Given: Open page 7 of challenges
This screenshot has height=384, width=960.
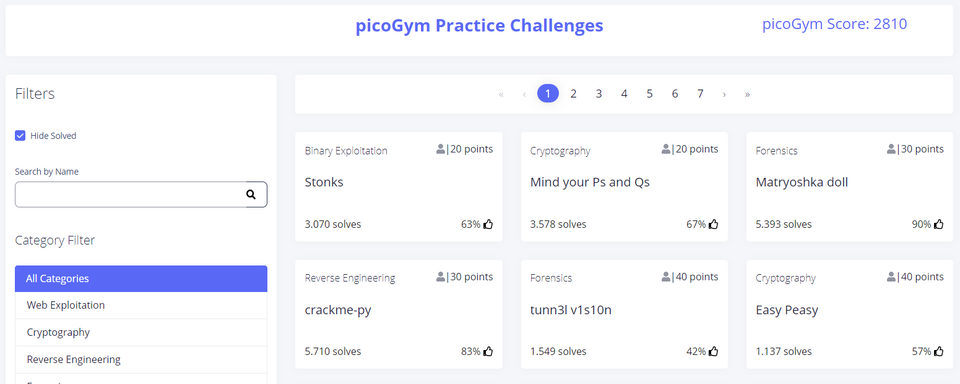Looking at the screenshot, I should pos(700,94).
